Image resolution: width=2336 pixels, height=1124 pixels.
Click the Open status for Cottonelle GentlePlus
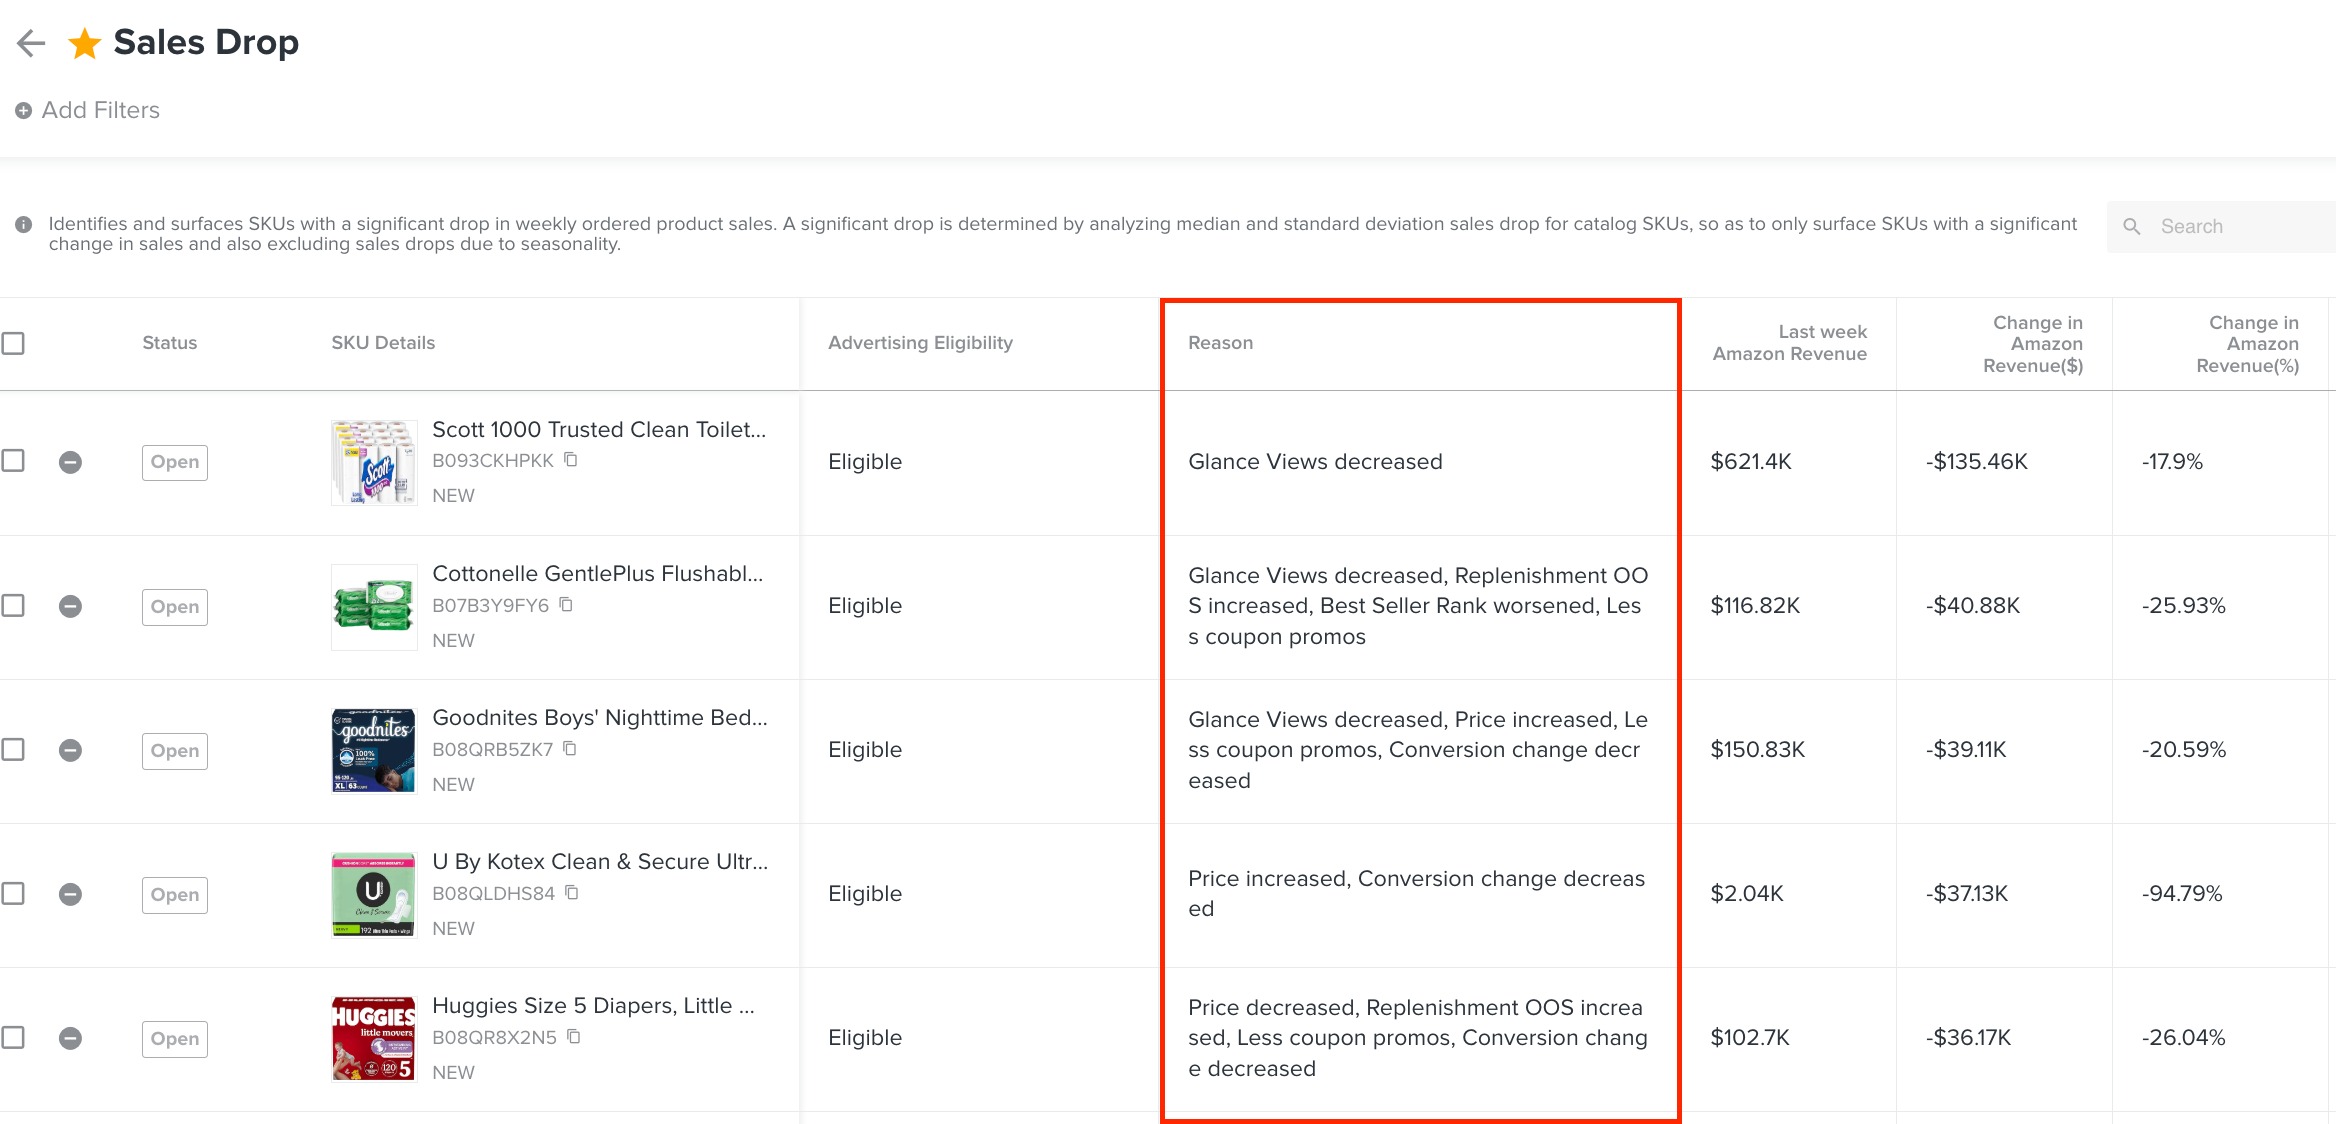[x=175, y=607]
